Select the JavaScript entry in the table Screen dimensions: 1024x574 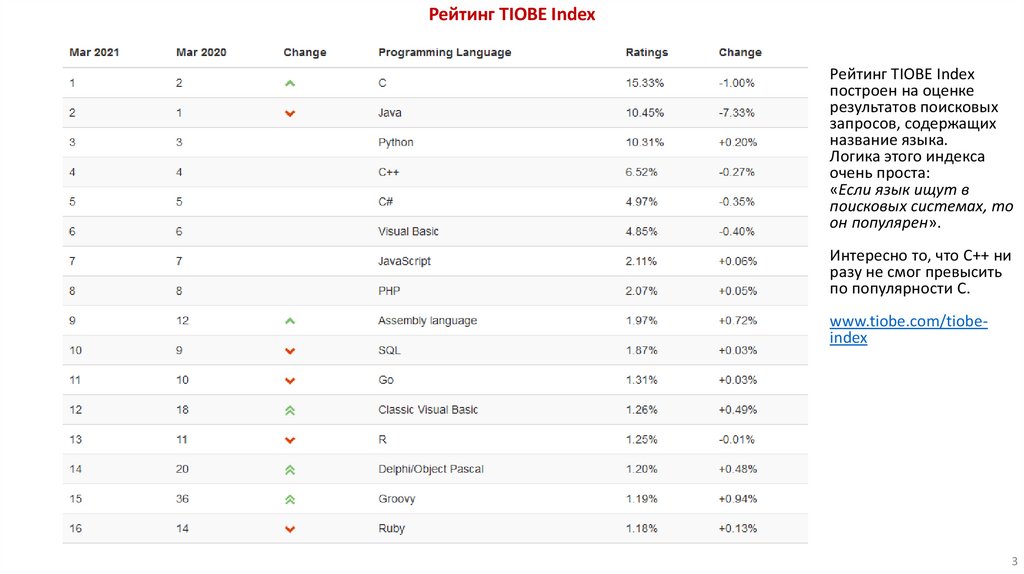point(404,261)
